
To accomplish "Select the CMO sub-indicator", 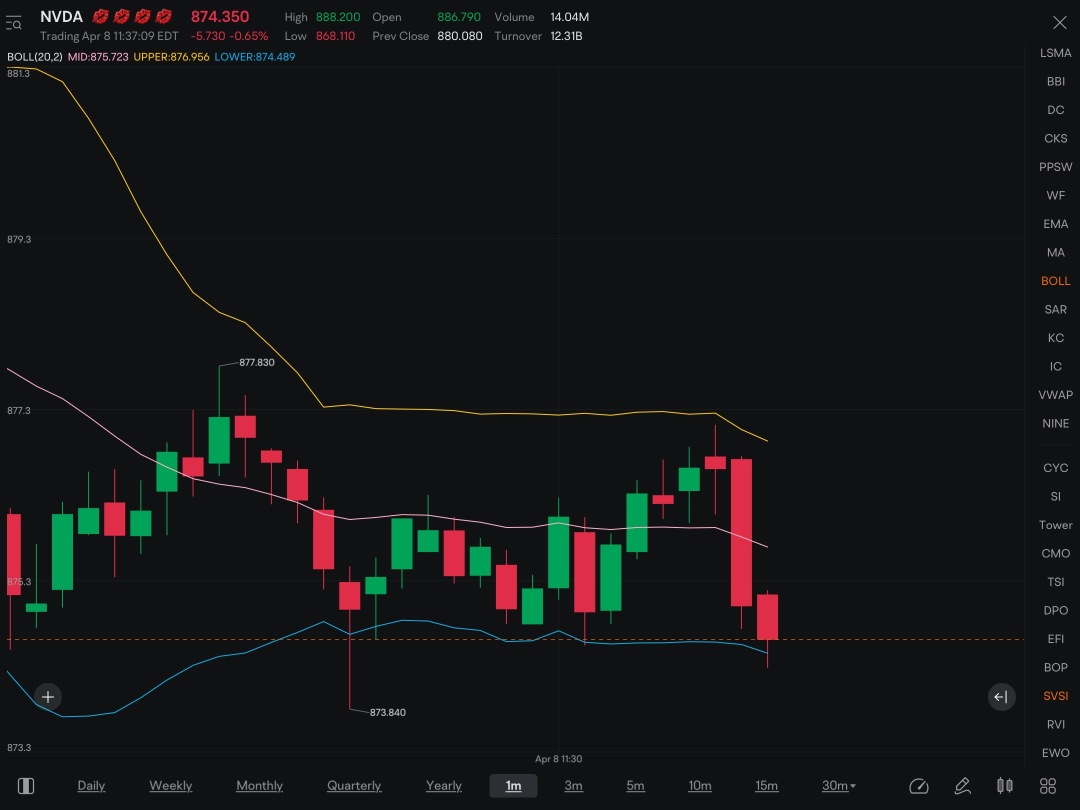I will 1055,554.
